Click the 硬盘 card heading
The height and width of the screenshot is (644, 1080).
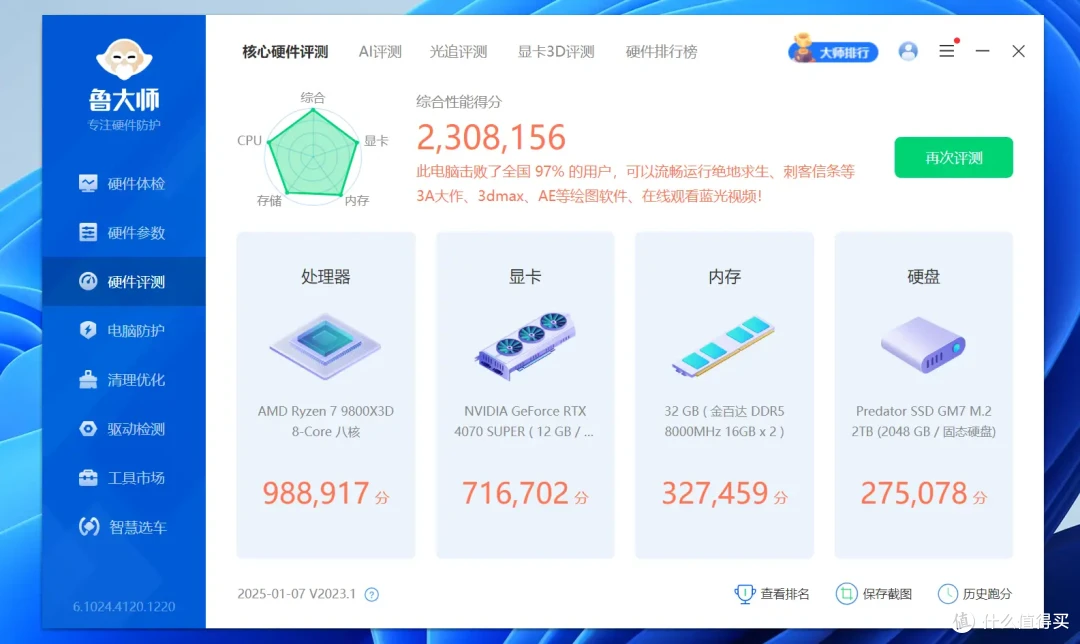[x=924, y=277]
